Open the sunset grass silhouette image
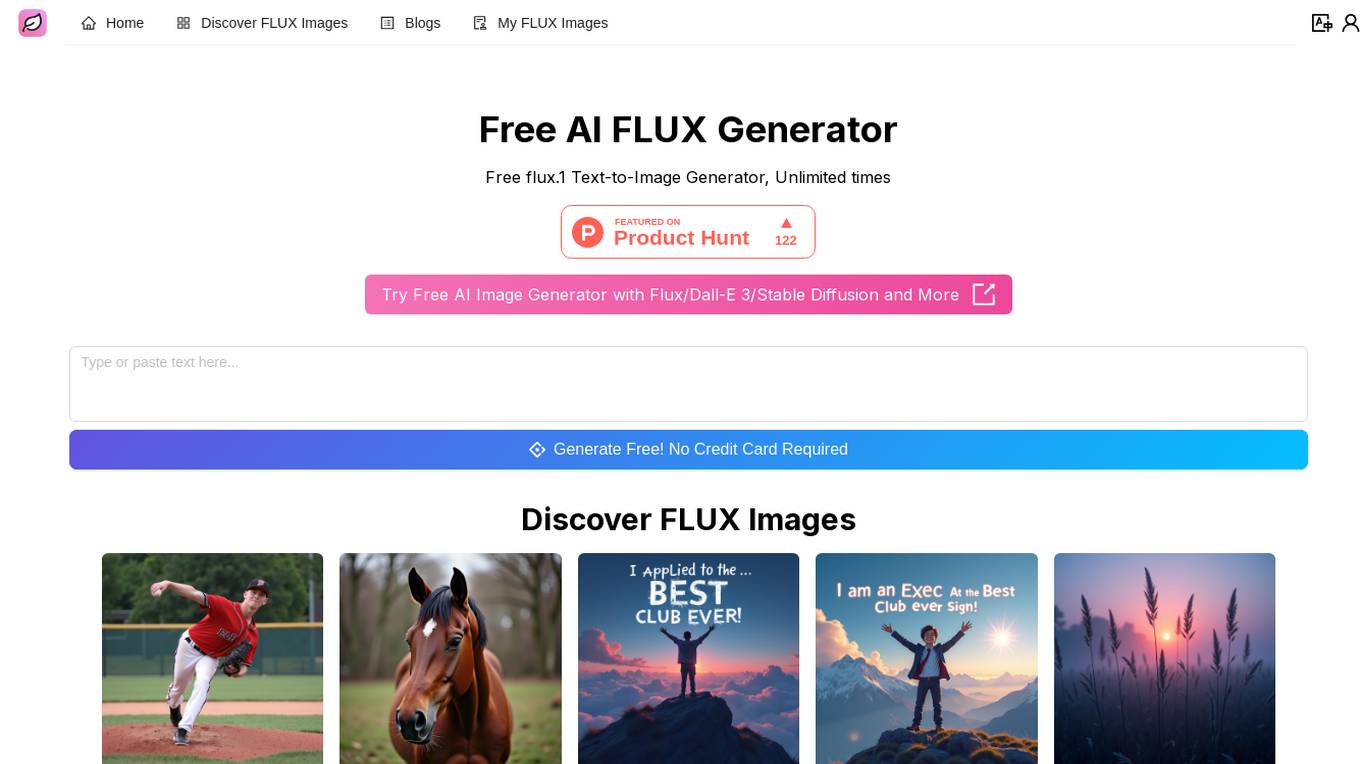Viewport: 1360px width, 764px height. click(1164, 658)
